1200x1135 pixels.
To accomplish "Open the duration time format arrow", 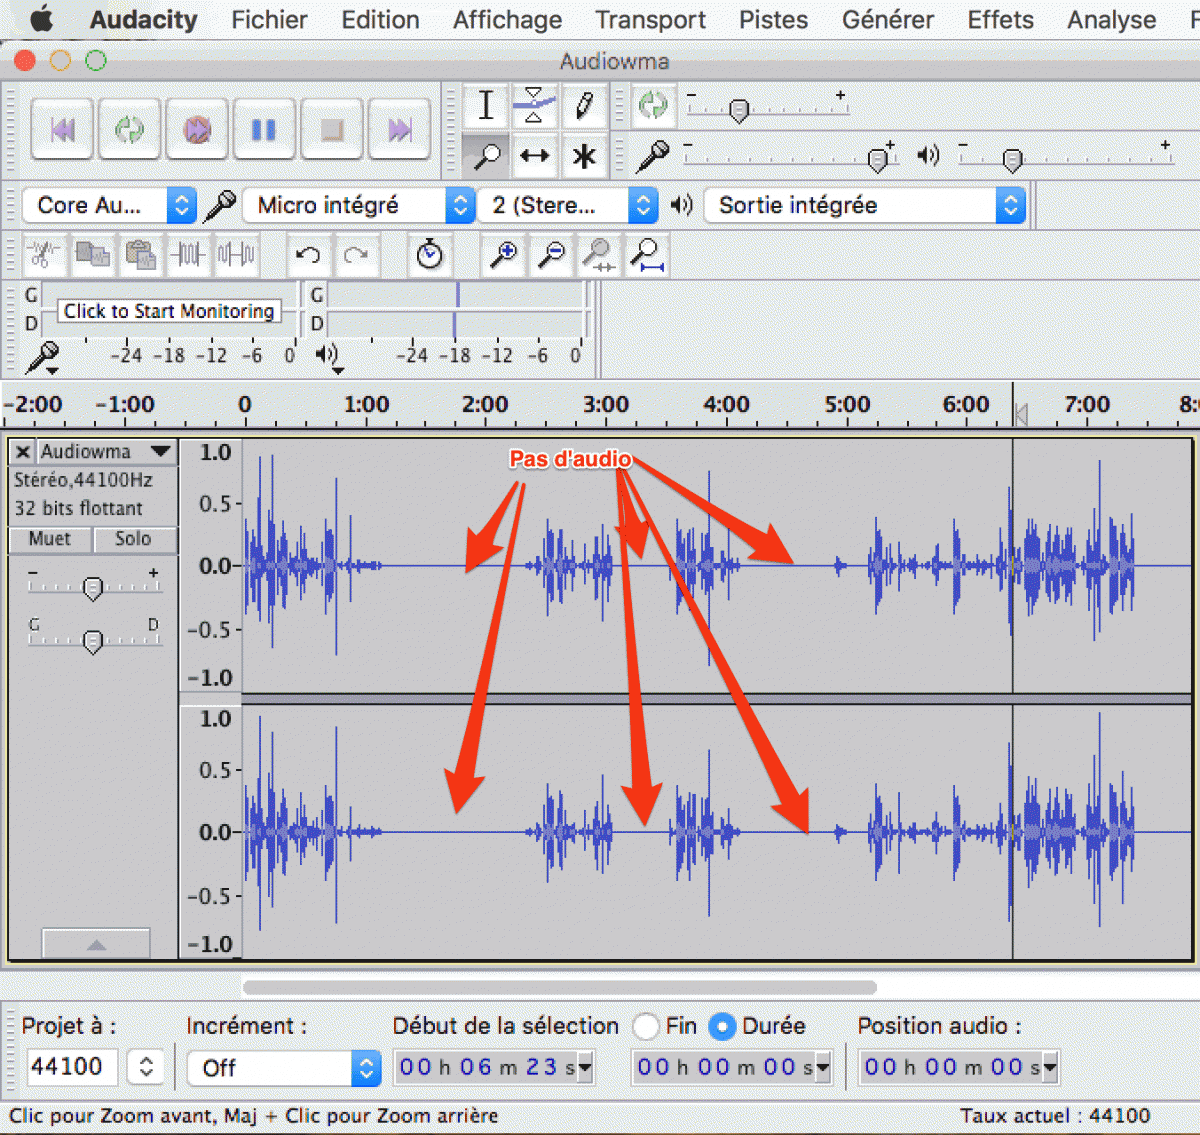I will coord(823,1067).
